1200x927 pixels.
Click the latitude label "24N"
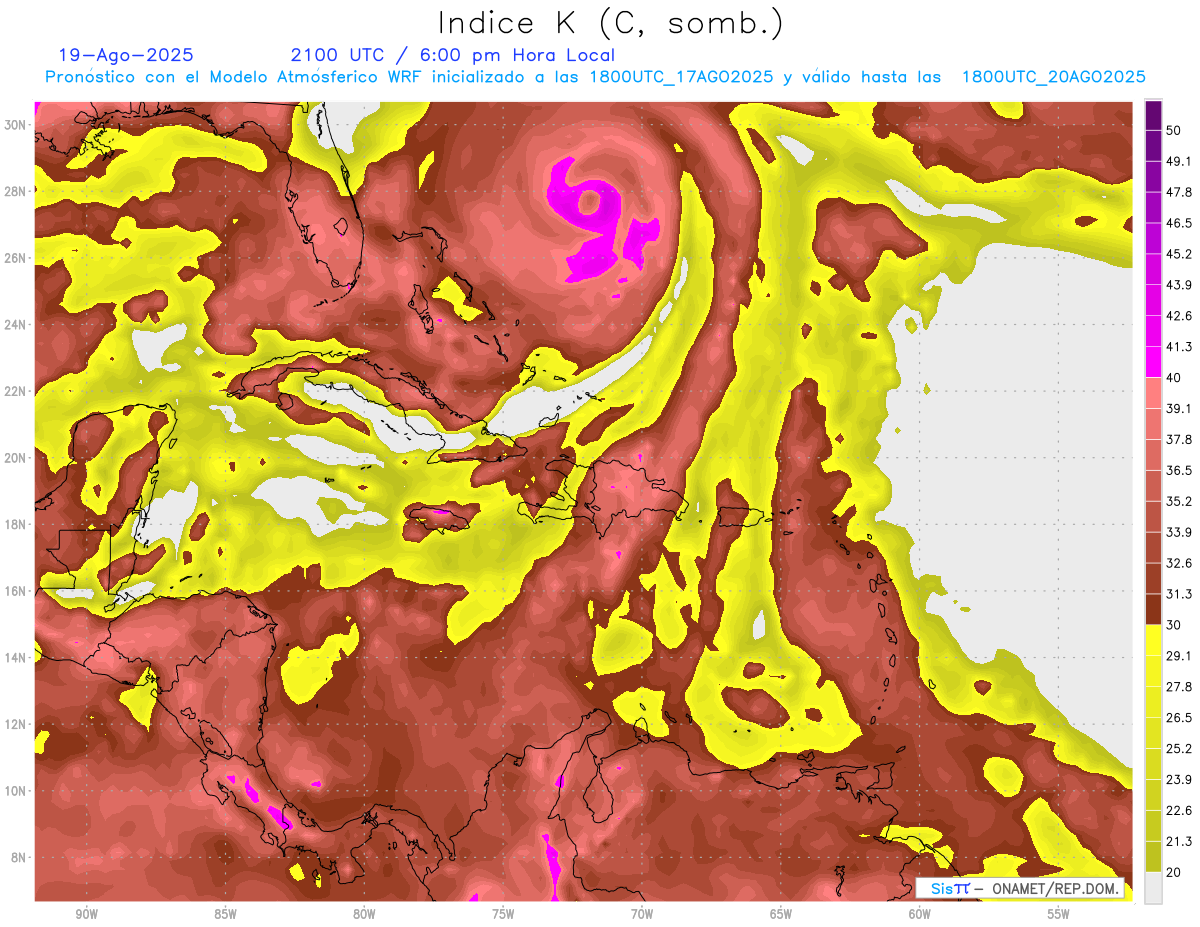coord(15,325)
